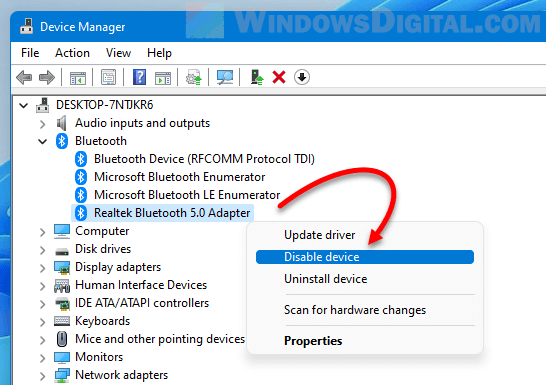Click the Forward arrow toolbar icon
This screenshot has height=385, width=546.
[x=47, y=77]
